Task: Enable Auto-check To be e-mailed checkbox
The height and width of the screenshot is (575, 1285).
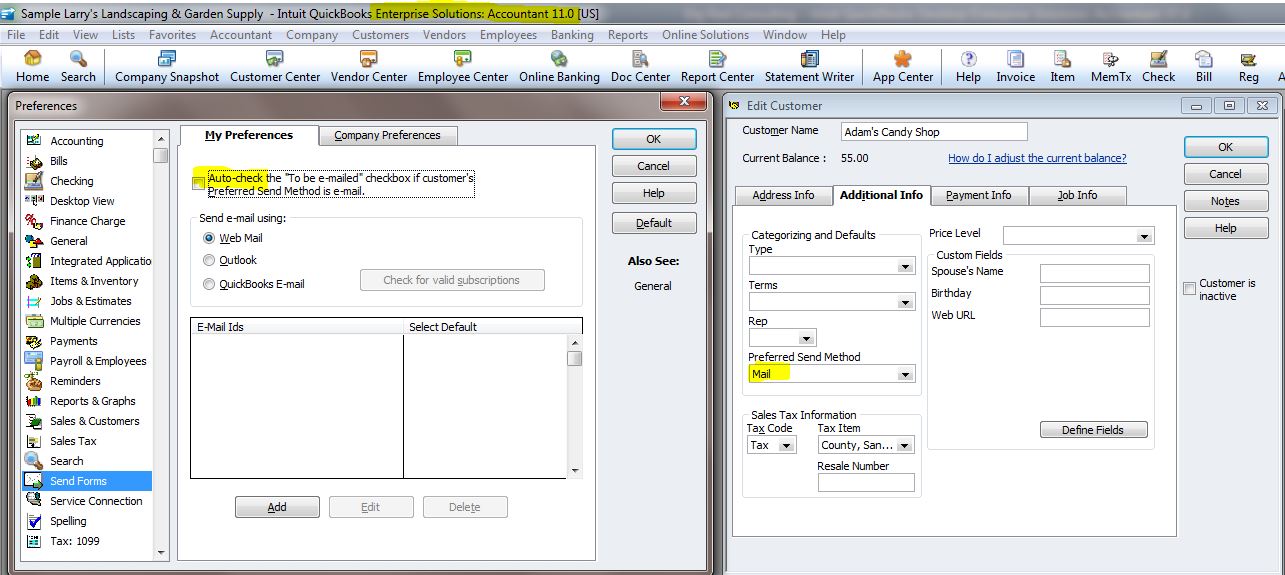Action: tap(199, 183)
